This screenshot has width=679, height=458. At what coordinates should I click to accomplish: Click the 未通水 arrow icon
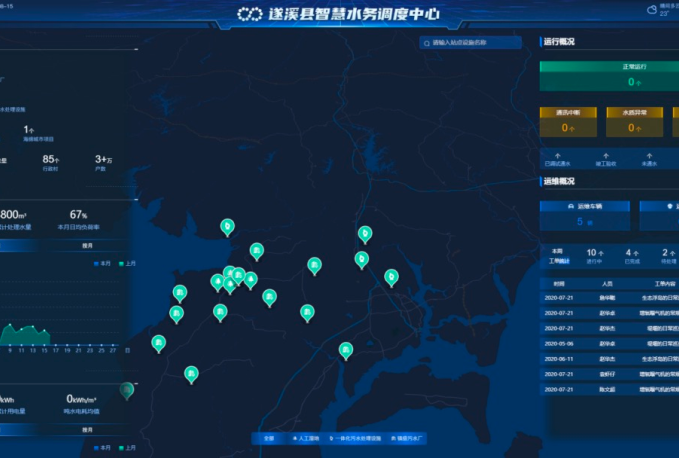[651, 155]
